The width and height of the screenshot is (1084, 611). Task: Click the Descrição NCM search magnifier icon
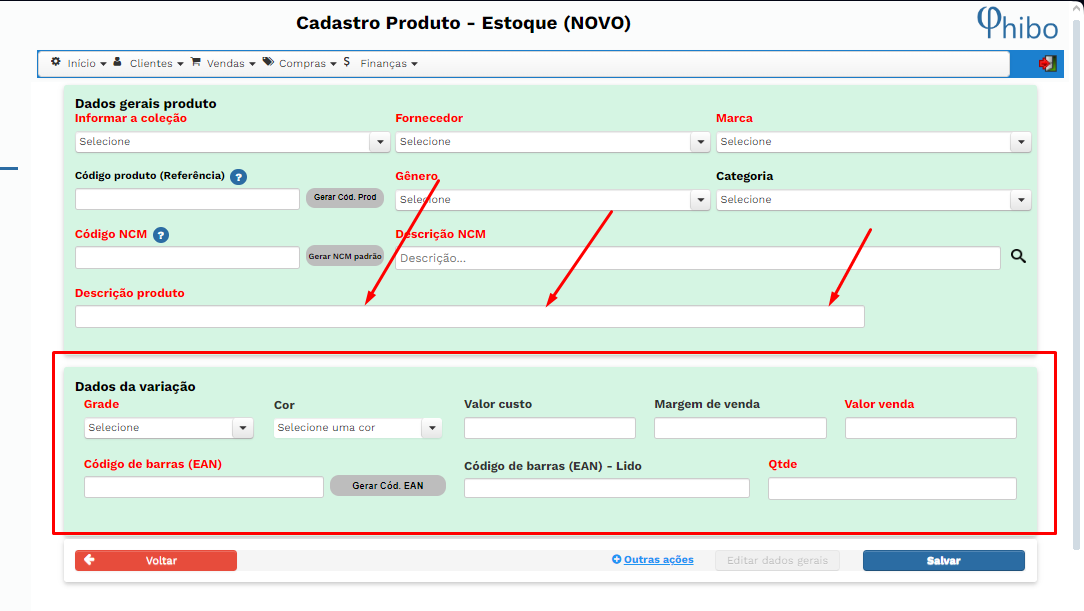click(x=1018, y=257)
